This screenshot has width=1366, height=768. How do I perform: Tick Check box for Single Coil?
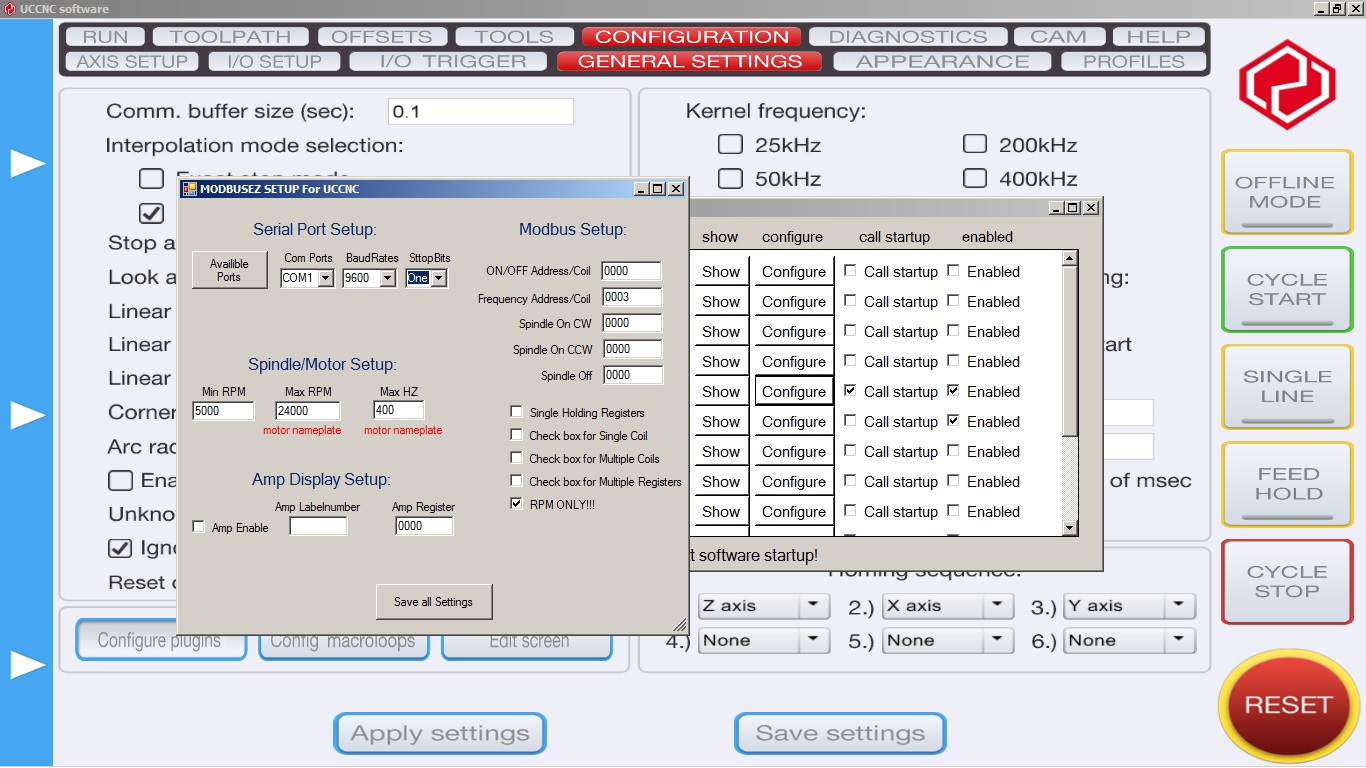[516, 435]
